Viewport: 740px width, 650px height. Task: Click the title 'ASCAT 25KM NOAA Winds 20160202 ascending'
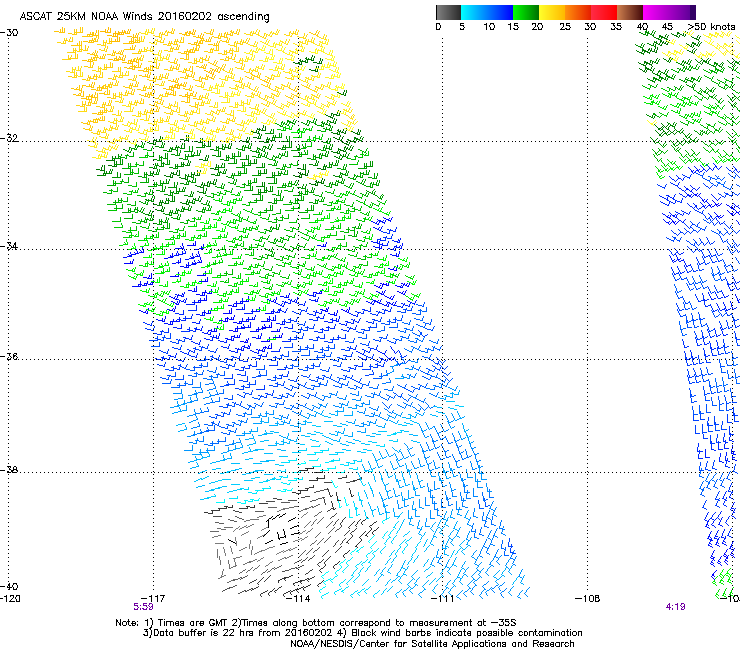pos(144,17)
